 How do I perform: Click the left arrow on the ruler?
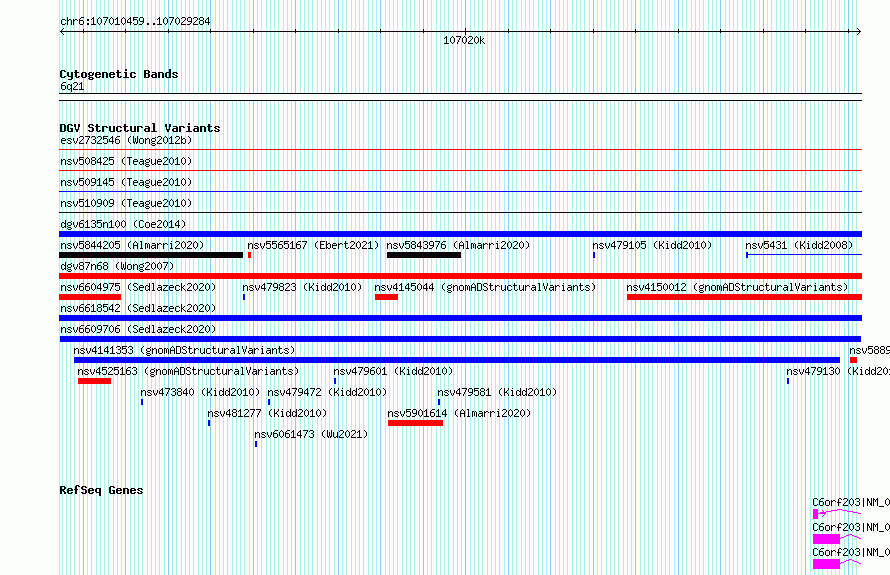(62, 31)
